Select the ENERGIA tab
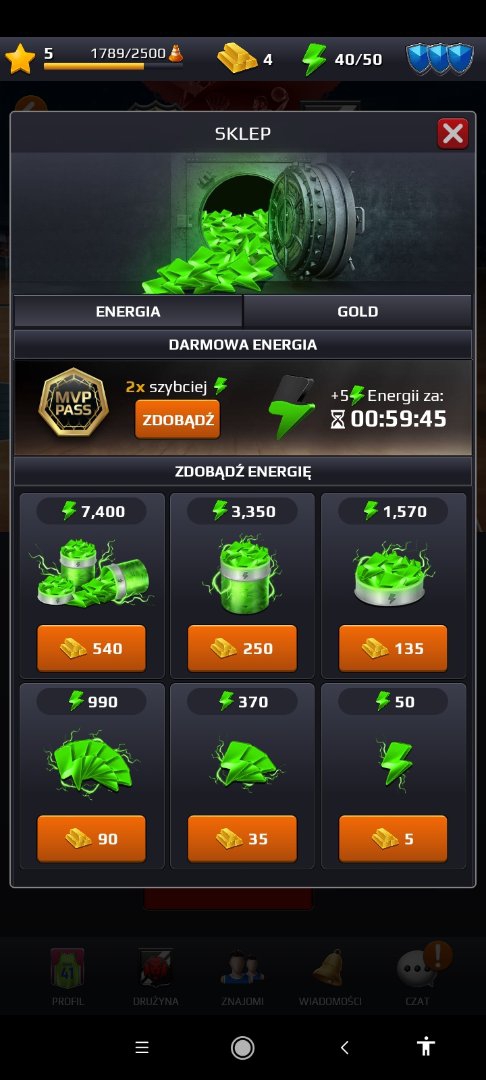Viewport: 486px width, 1080px height. point(128,311)
